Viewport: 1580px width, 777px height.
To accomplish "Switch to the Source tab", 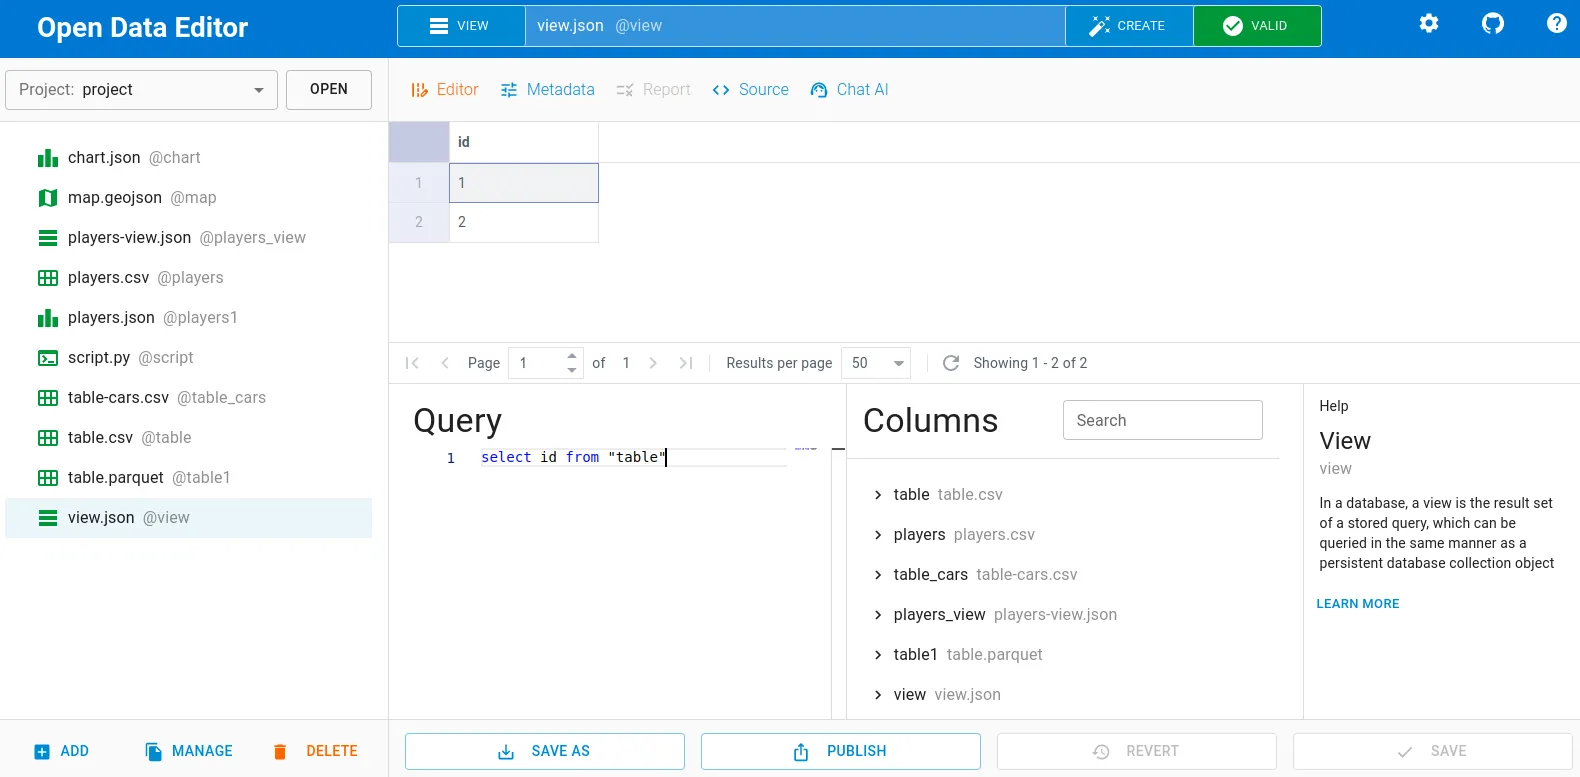I will tap(750, 90).
